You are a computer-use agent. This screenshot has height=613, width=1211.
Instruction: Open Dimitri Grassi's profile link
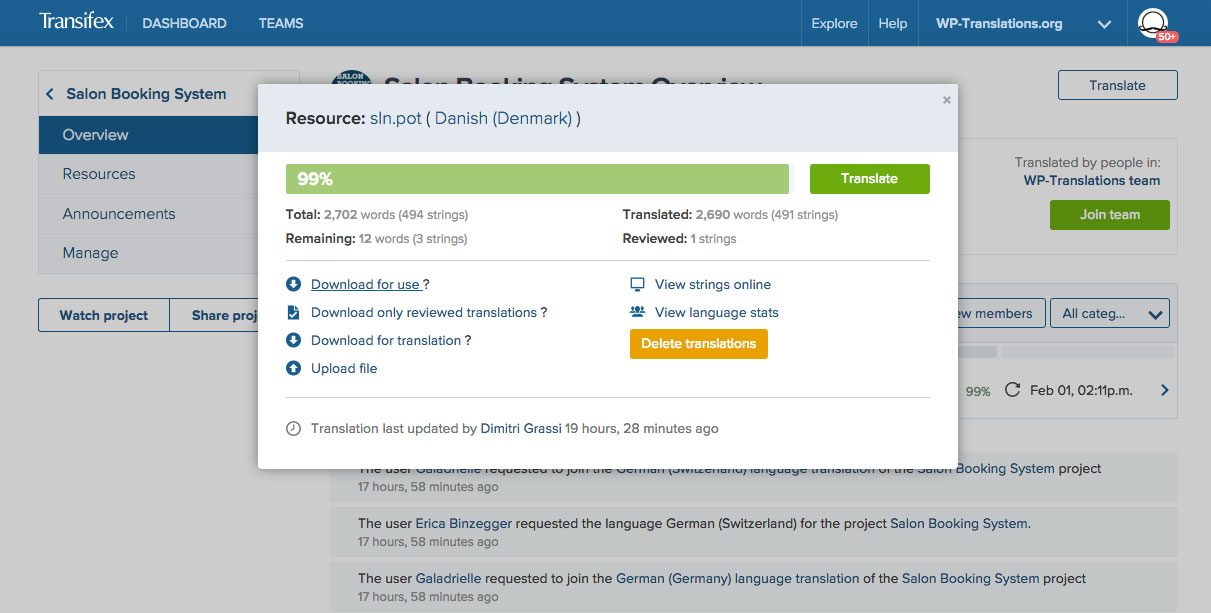click(x=520, y=429)
